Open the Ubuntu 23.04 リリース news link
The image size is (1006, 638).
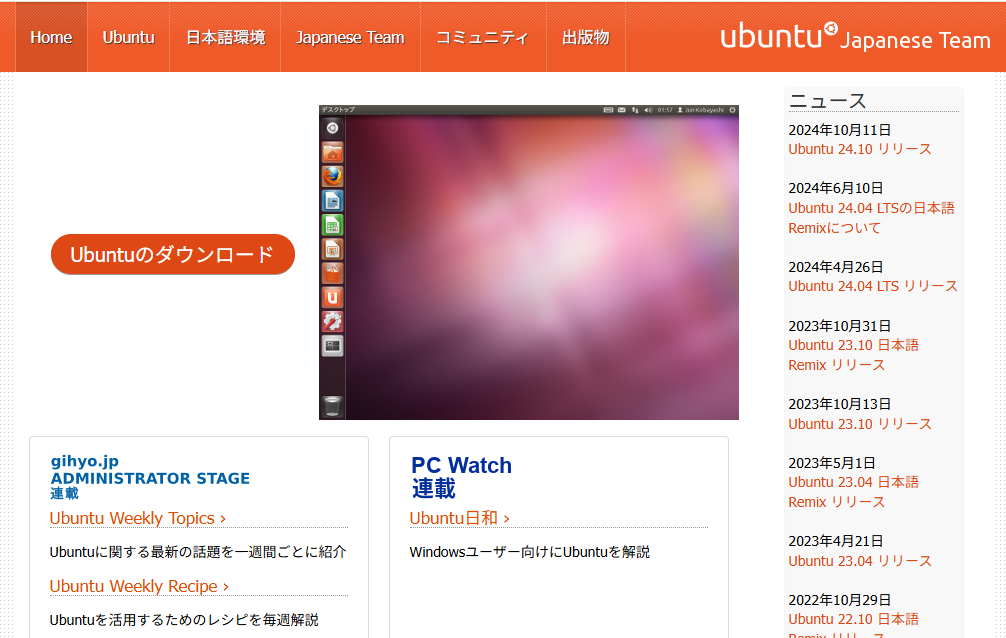tap(860, 561)
